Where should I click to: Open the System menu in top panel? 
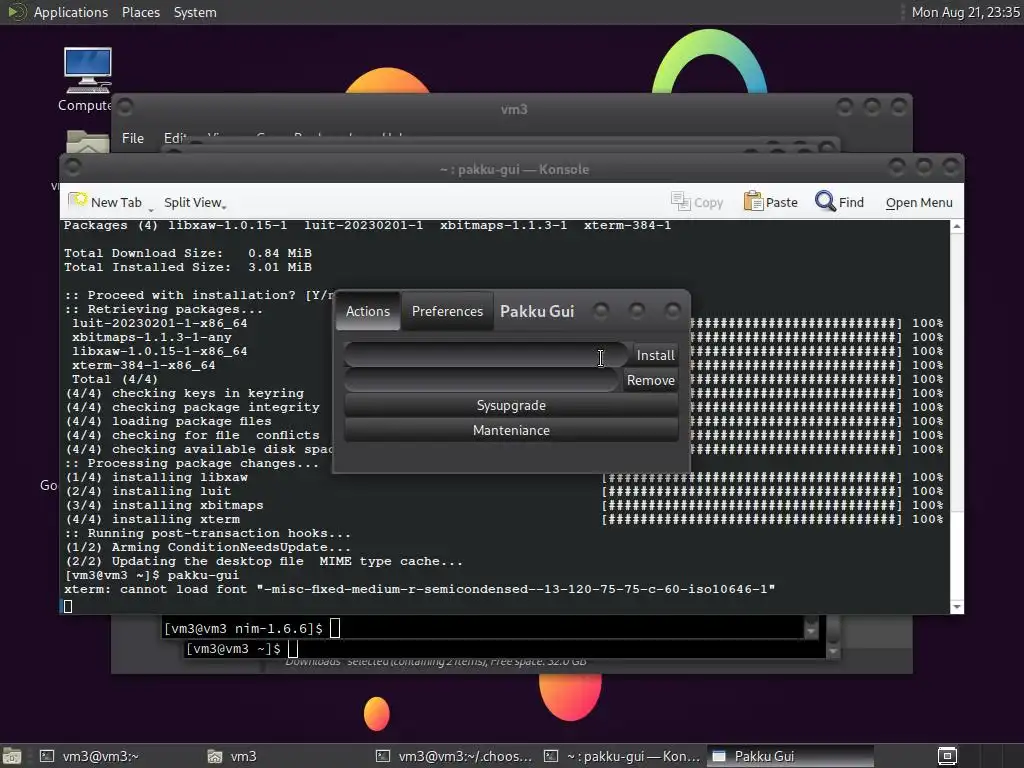pyautogui.click(x=195, y=12)
